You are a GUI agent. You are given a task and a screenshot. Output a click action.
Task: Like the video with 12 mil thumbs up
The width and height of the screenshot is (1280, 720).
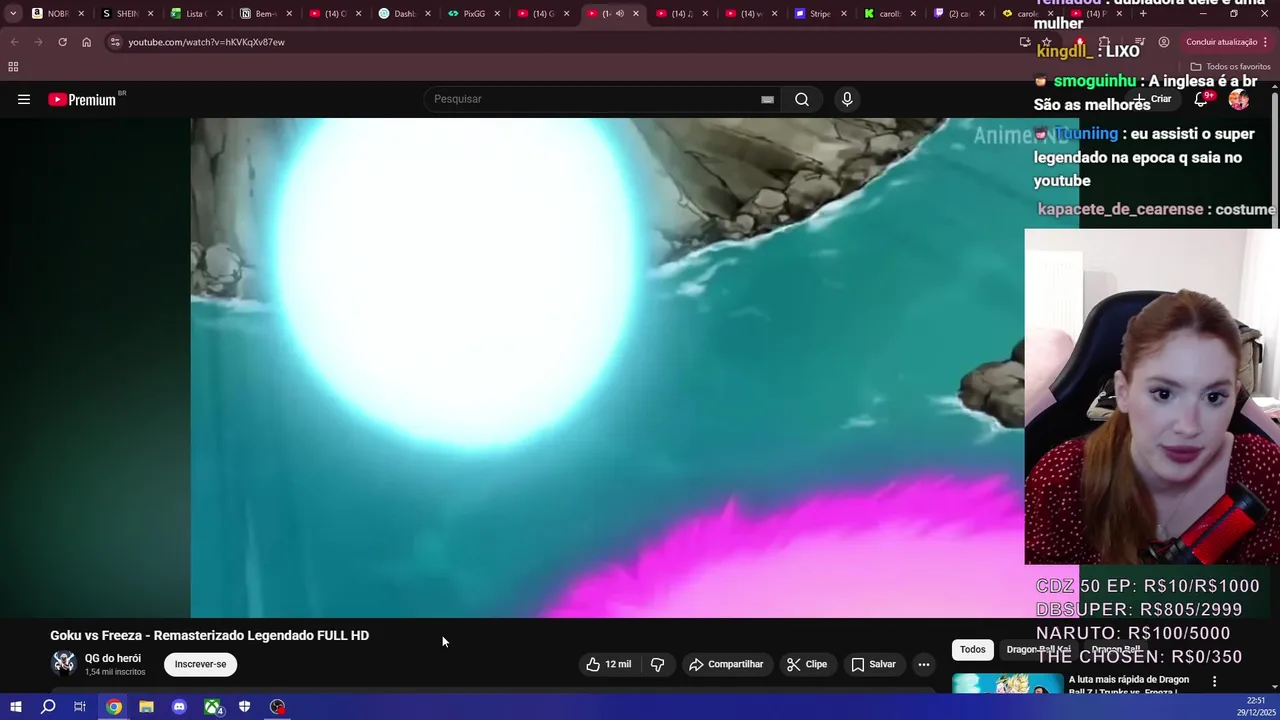(609, 664)
